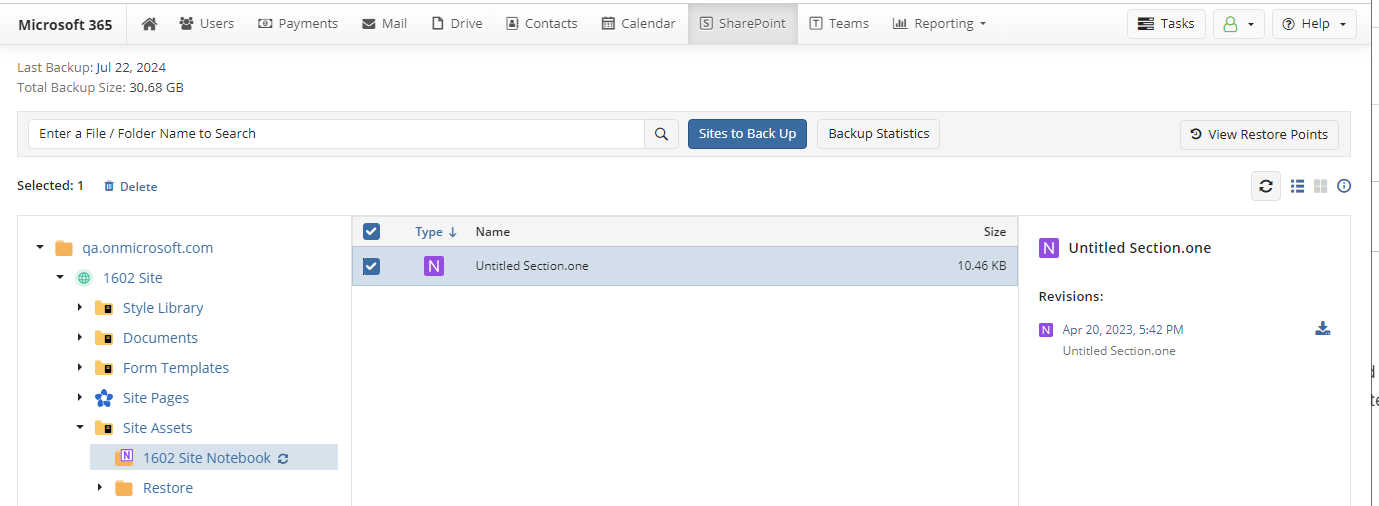
Task: Select the Untitled Section.one file name
Action: tap(532, 266)
